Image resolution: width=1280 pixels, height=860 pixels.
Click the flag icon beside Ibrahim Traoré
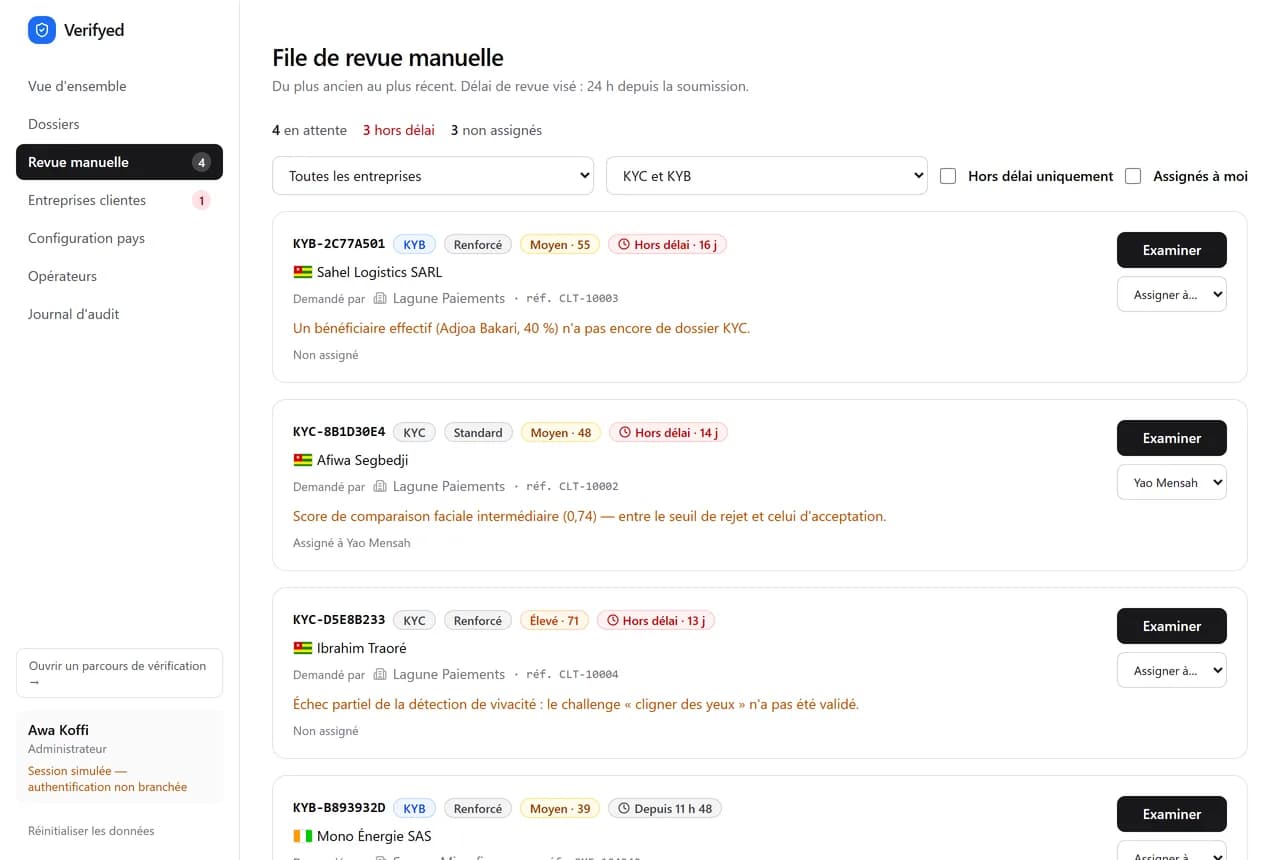(302, 648)
